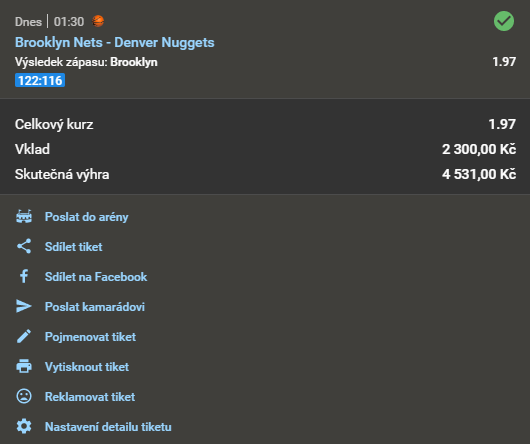Open 'Pojmenovat tiket' link
The width and height of the screenshot is (530, 444).
(x=90, y=337)
